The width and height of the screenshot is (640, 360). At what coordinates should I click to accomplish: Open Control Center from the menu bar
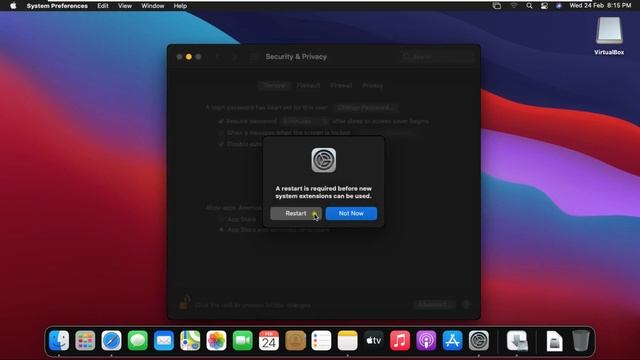coord(544,6)
